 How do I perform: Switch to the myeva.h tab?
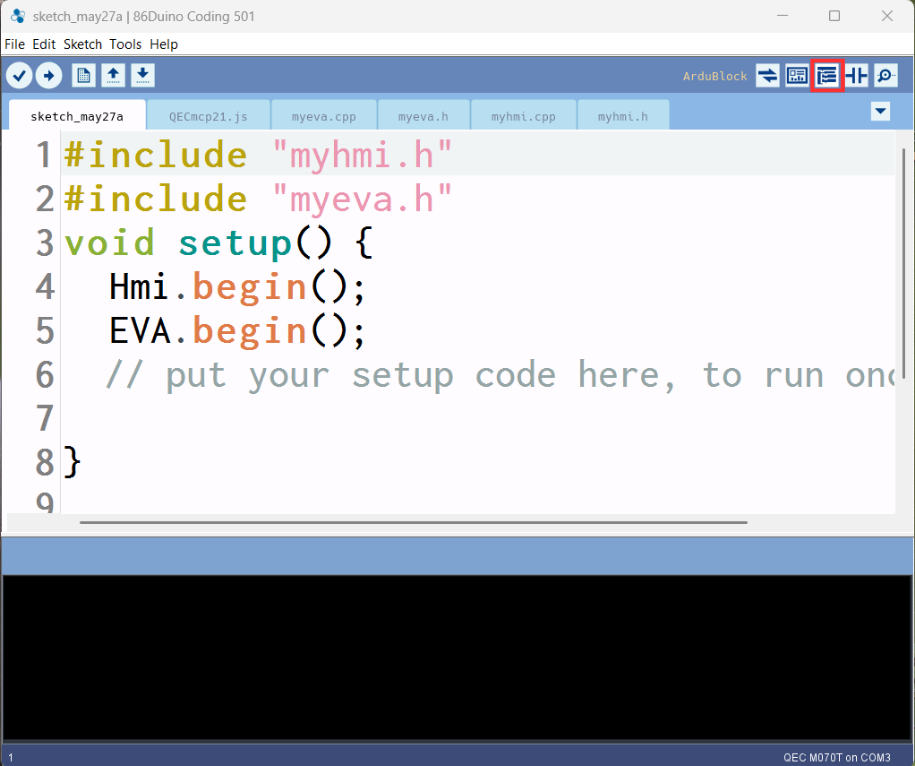(424, 116)
